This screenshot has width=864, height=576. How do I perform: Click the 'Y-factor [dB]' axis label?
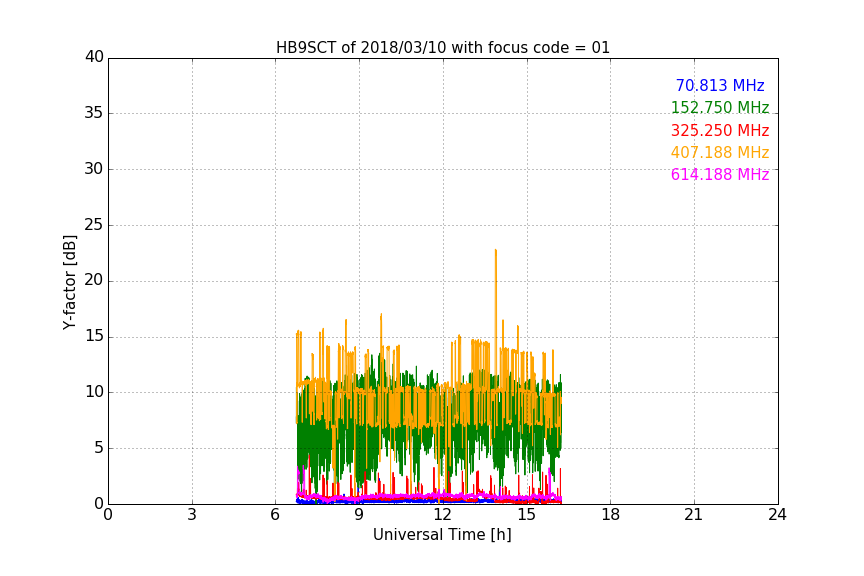coord(69,282)
